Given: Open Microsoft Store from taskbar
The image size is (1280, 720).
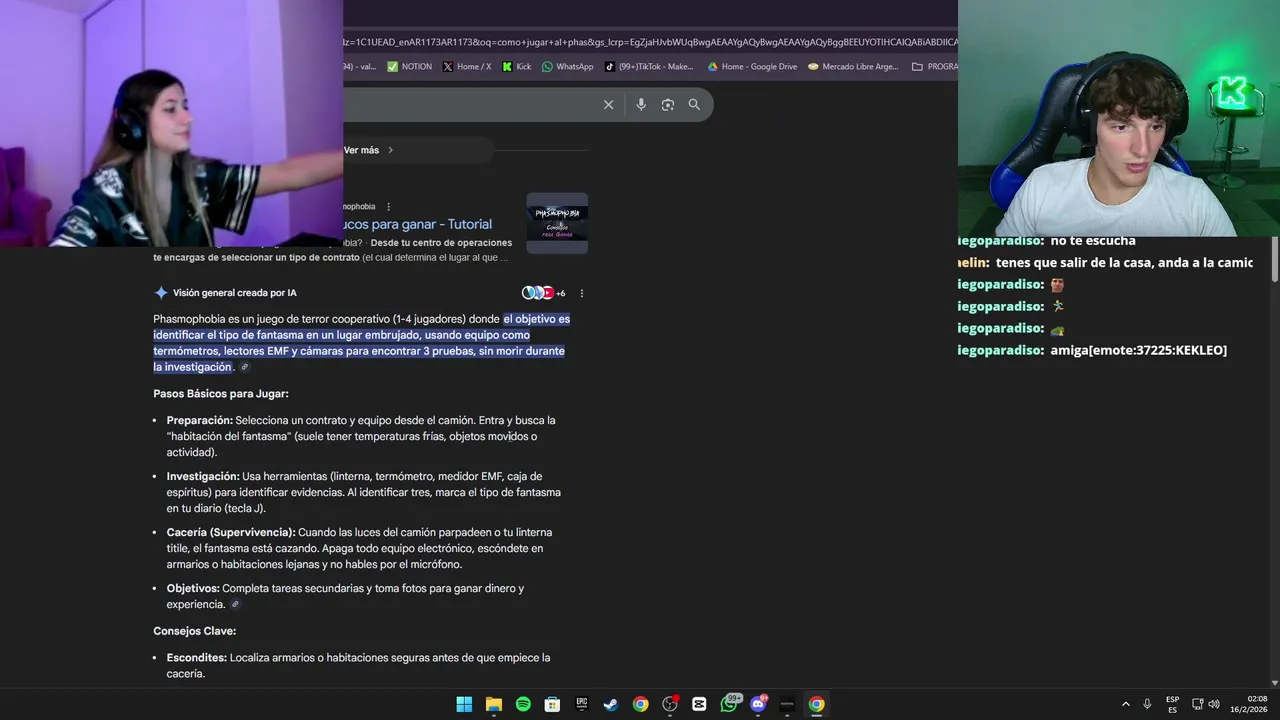Looking at the screenshot, I should pyautogui.click(x=552, y=704).
